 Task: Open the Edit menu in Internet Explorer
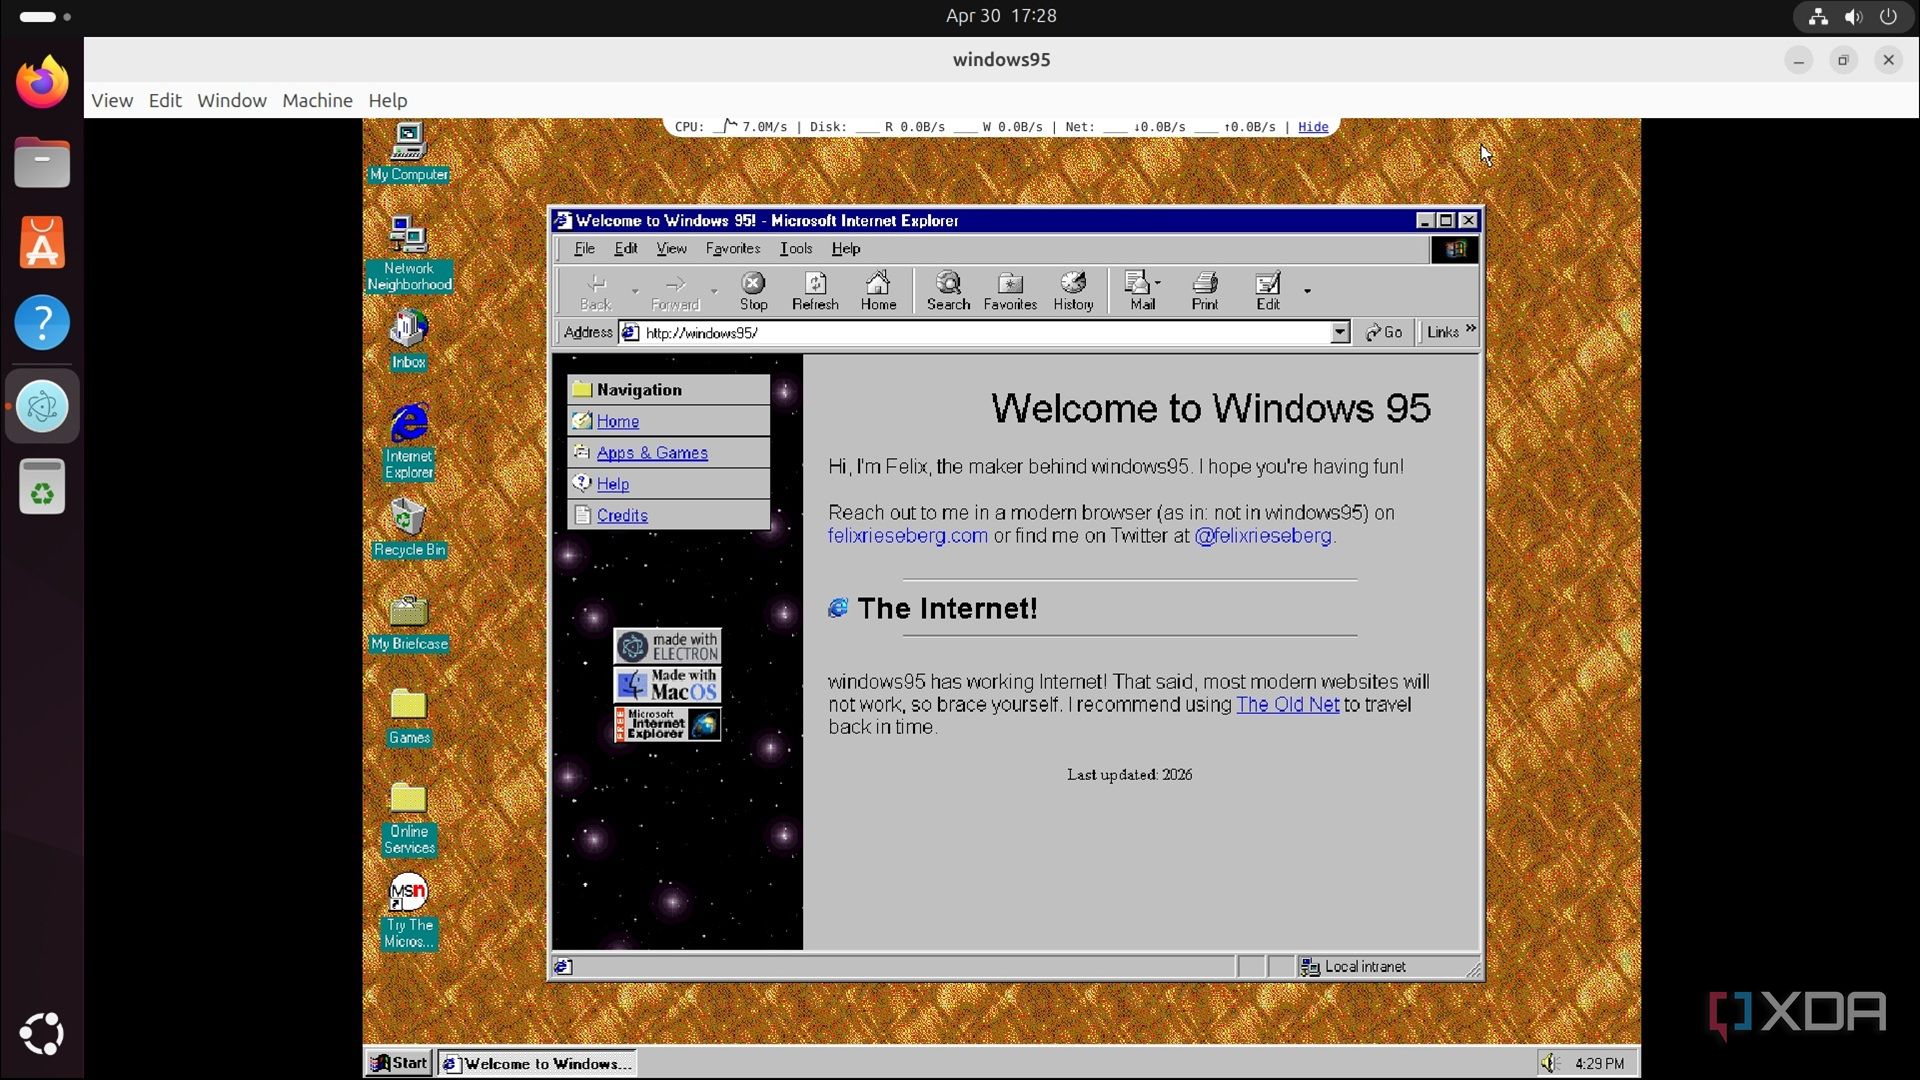tap(626, 248)
